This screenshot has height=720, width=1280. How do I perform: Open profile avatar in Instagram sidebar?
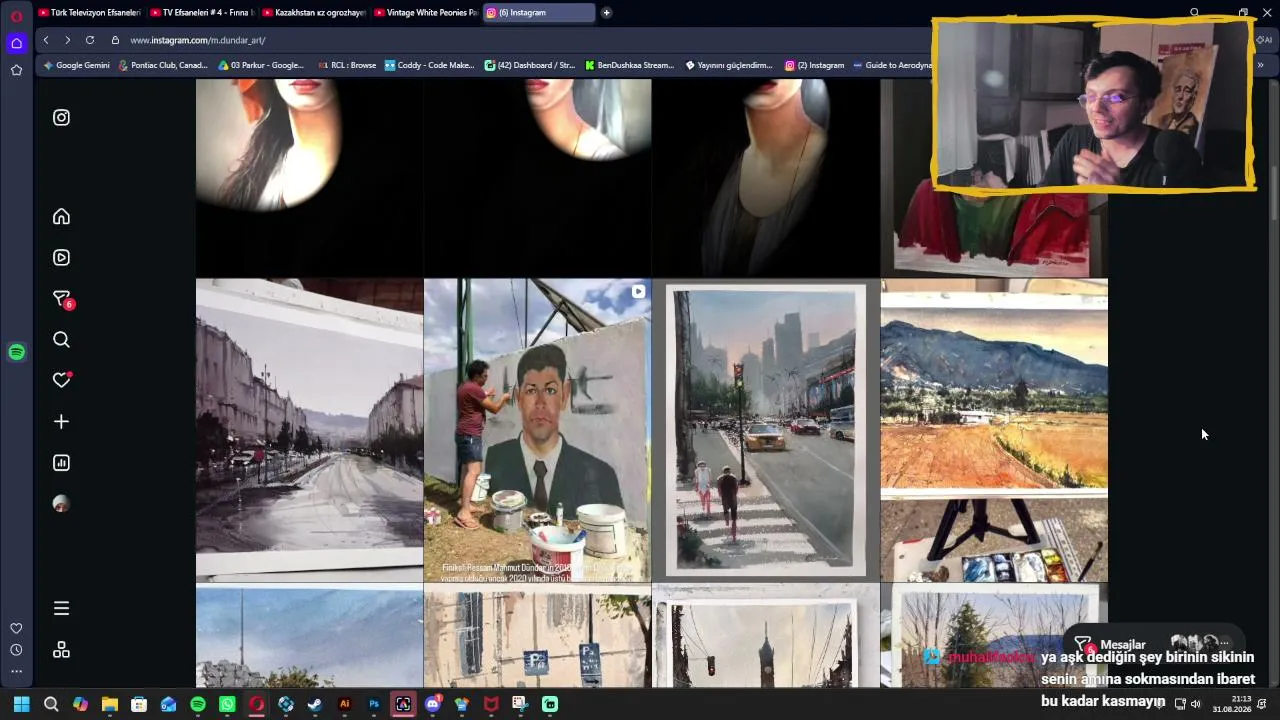click(x=61, y=504)
